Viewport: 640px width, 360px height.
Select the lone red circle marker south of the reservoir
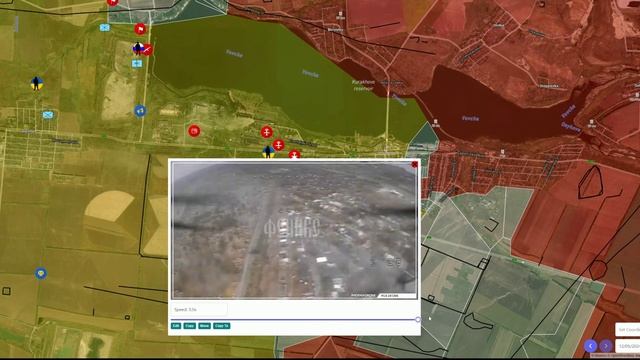[x=194, y=131]
